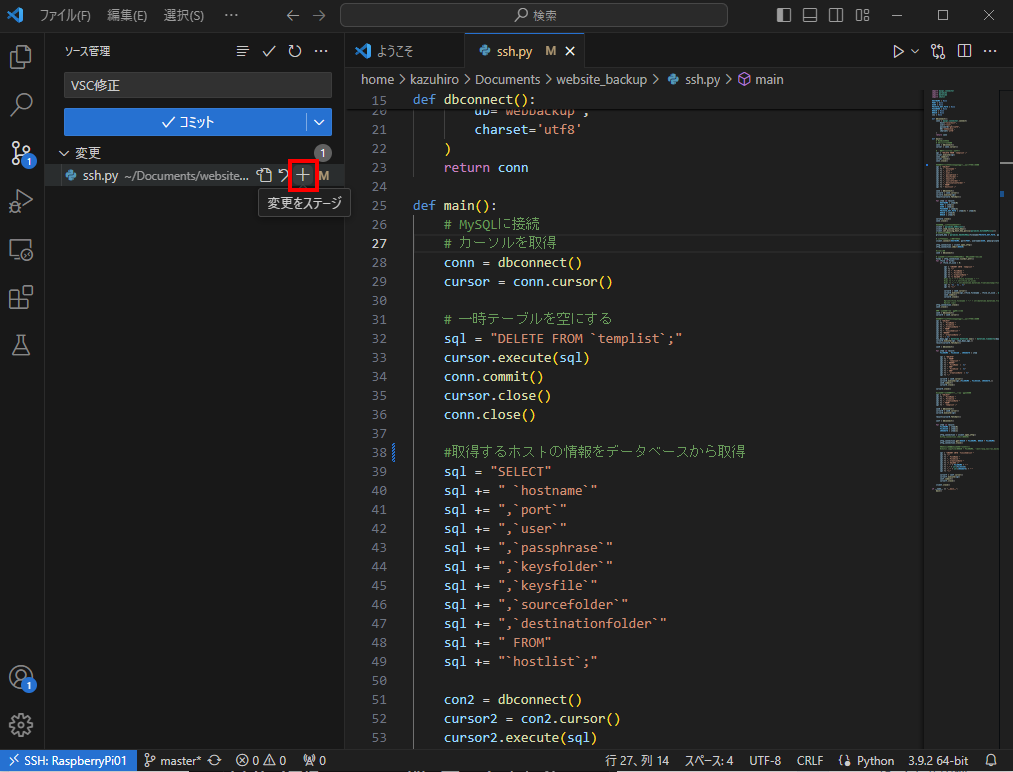Open the commit button dropdown arrow
This screenshot has width=1013, height=772.
click(319, 122)
